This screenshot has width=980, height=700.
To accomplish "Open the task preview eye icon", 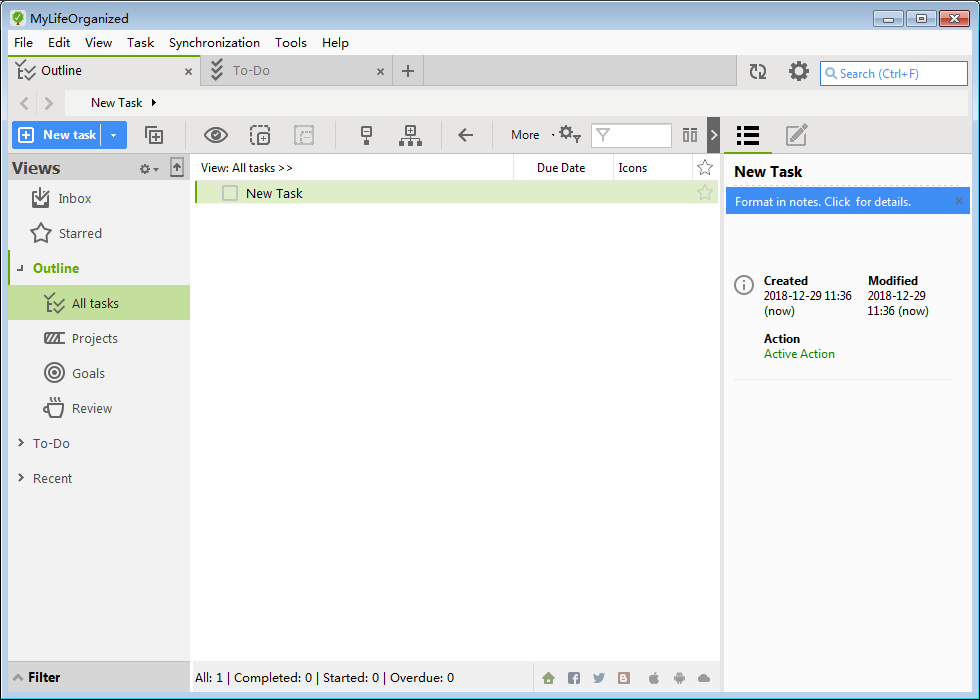I will coord(215,134).
